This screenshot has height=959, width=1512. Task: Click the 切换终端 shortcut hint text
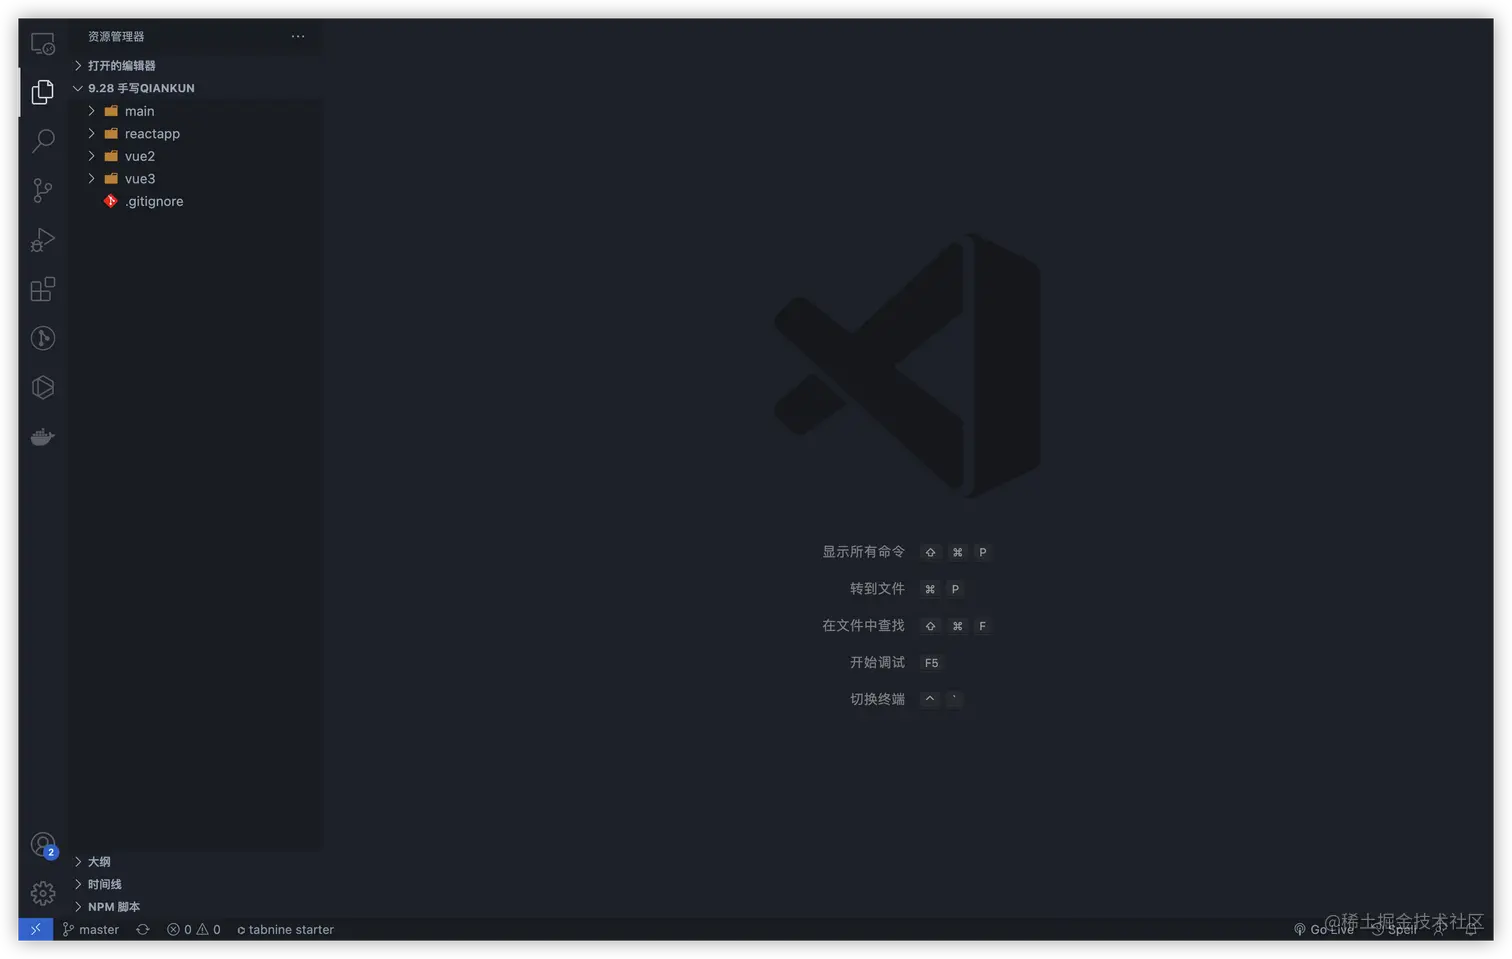click(x=877, y=699)
